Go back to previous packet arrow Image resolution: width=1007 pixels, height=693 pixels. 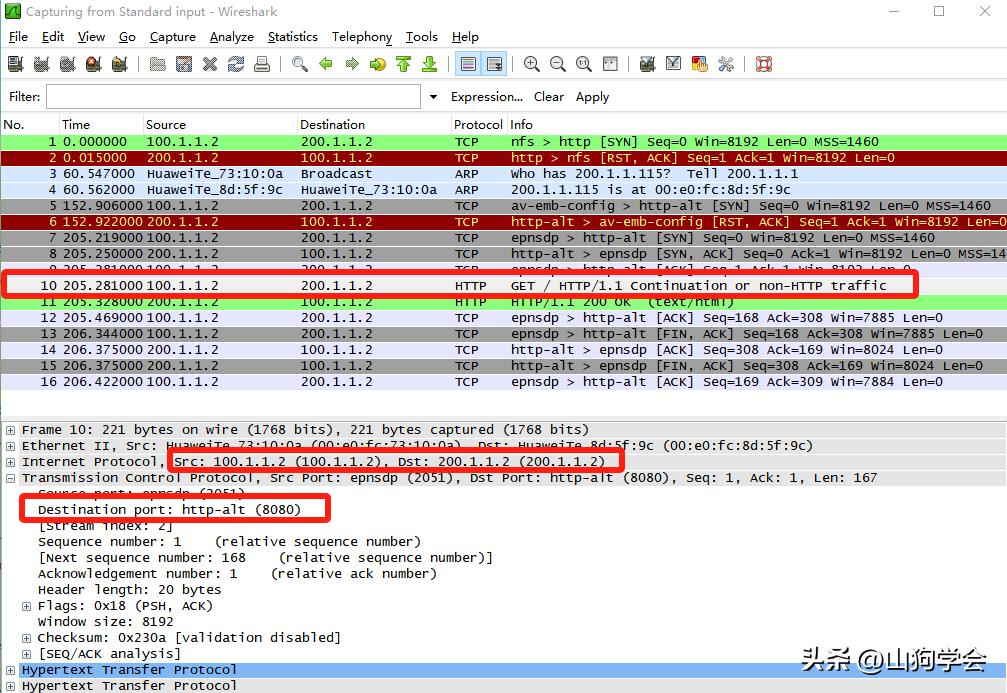click(x=326, y=64)
